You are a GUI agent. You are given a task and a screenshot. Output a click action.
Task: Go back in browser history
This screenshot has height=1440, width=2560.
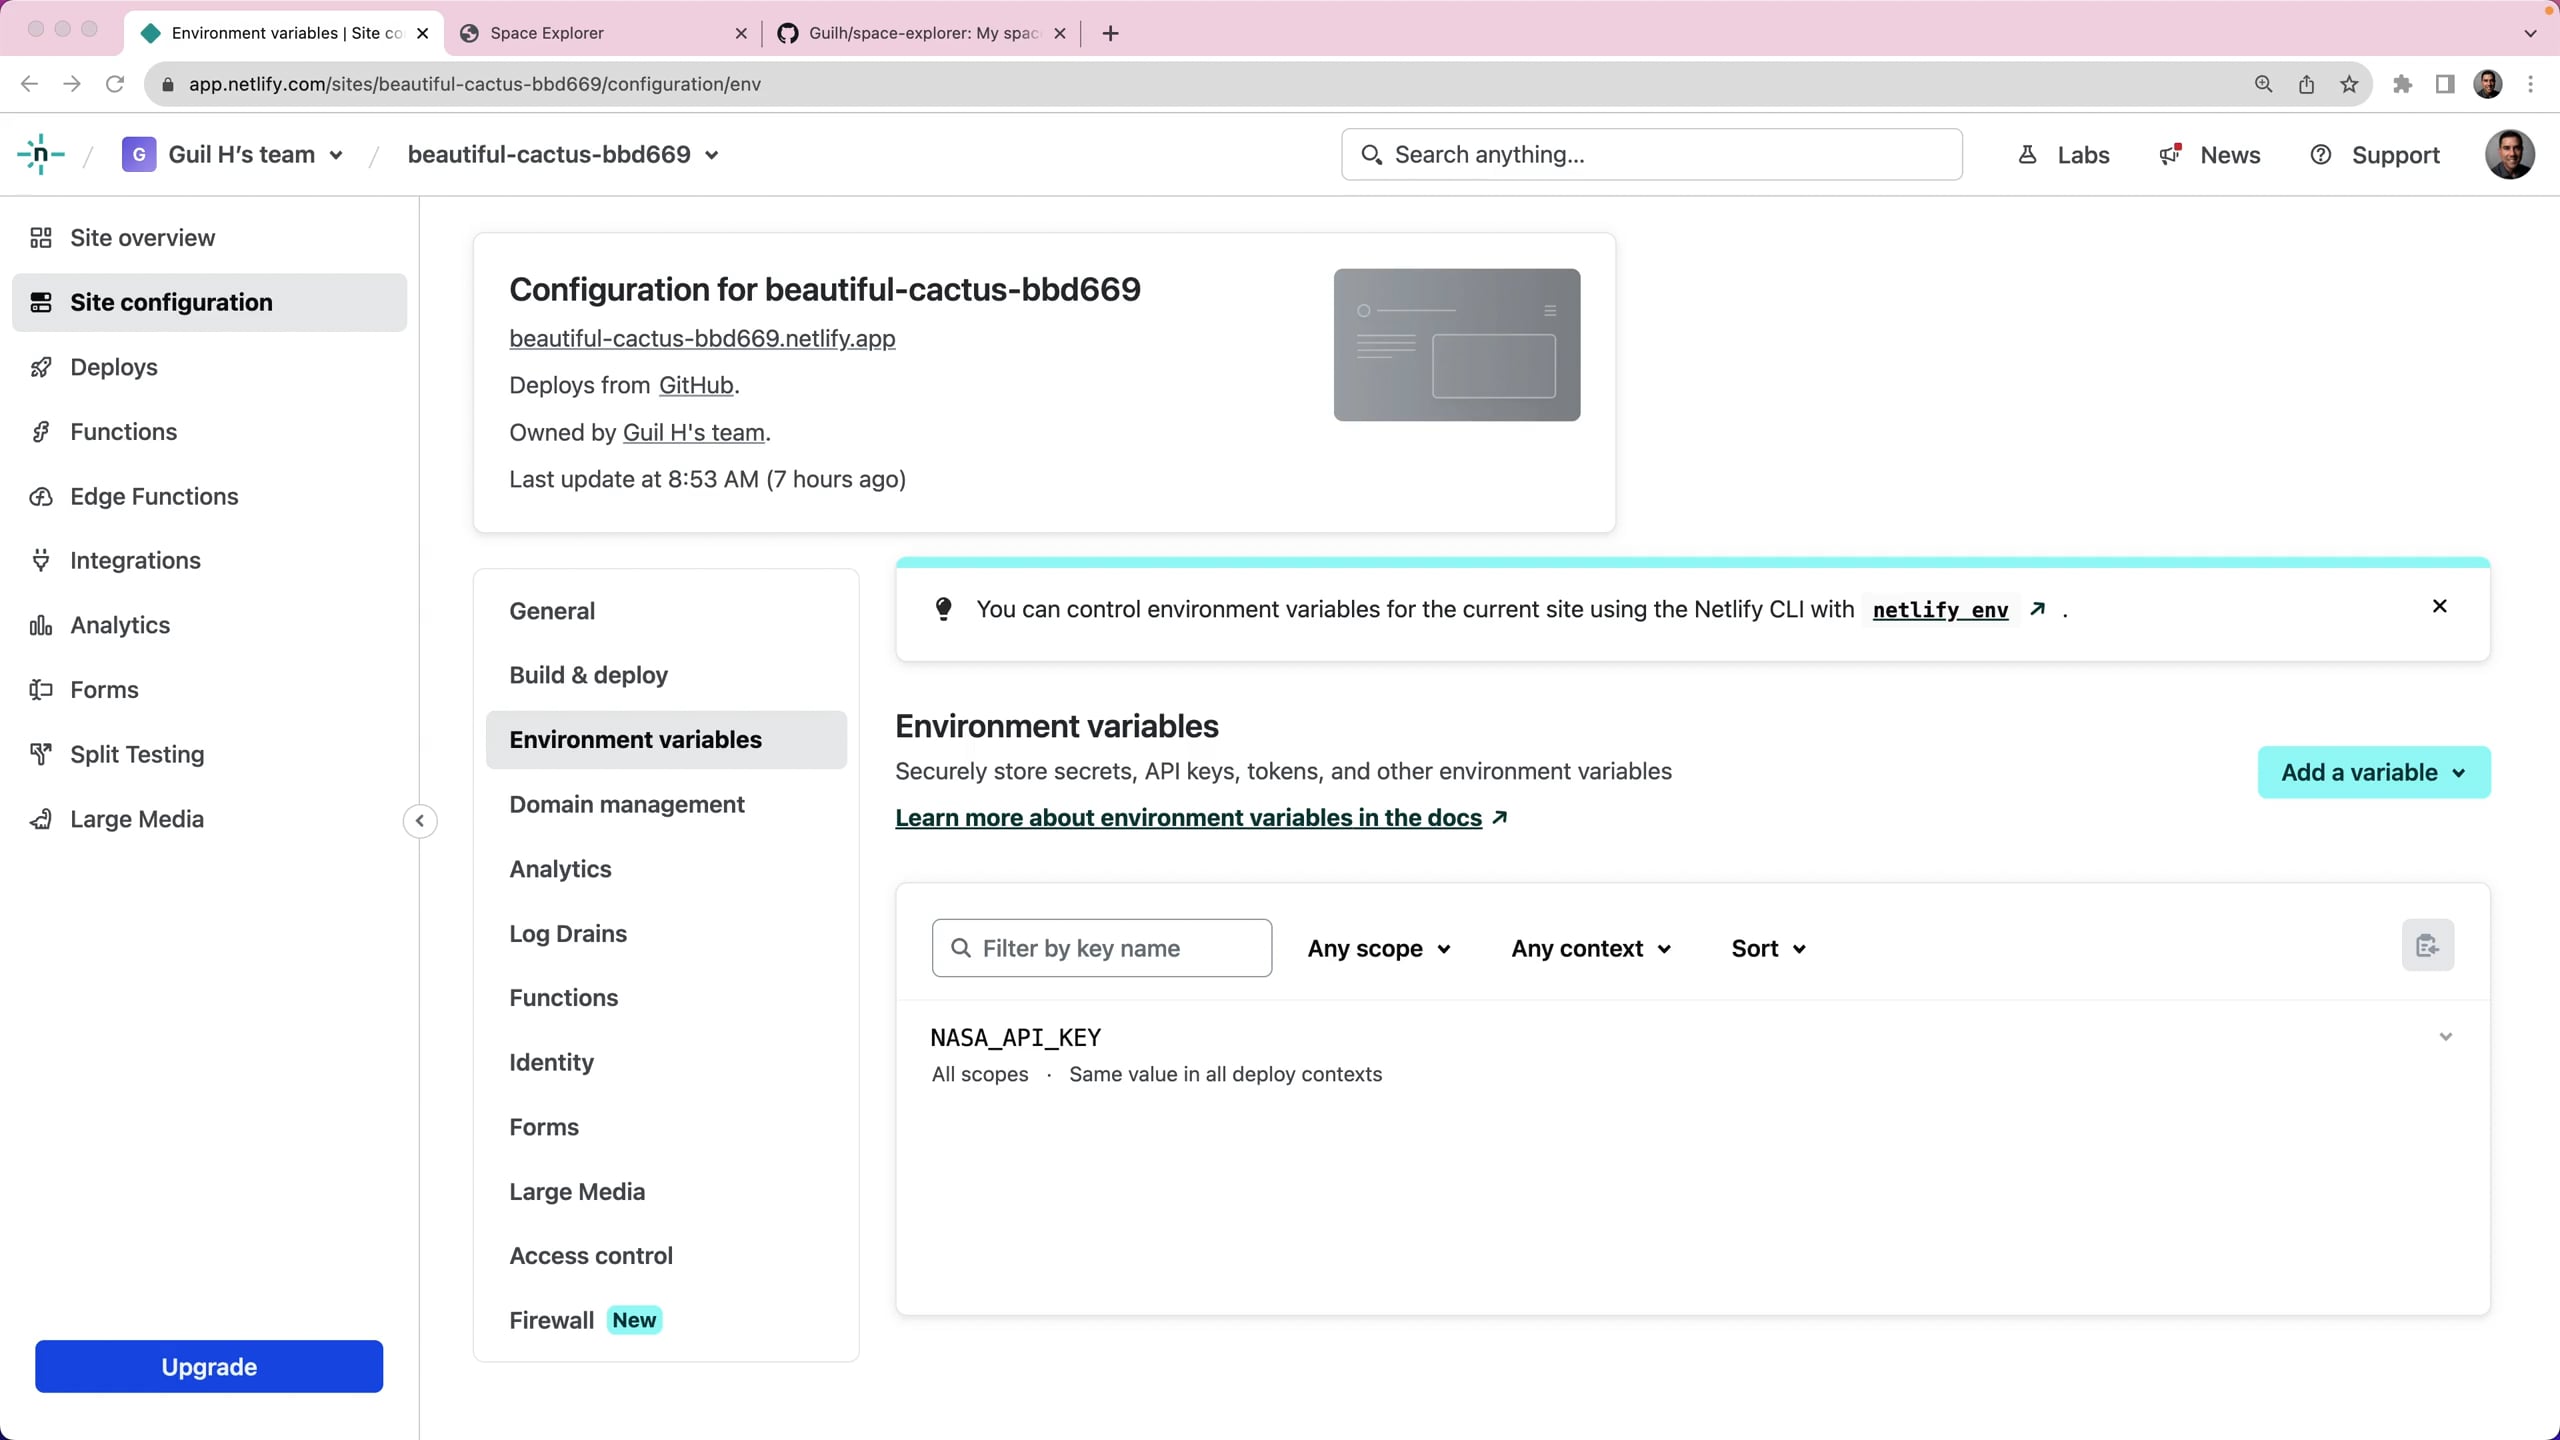pyautogui.click(x=29, y=84)
